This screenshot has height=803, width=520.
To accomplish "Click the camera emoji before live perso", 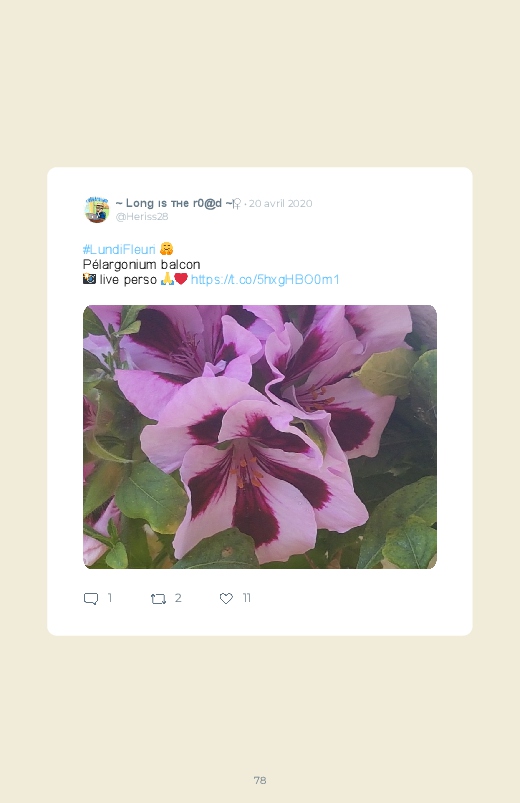I will click(89, 279).
